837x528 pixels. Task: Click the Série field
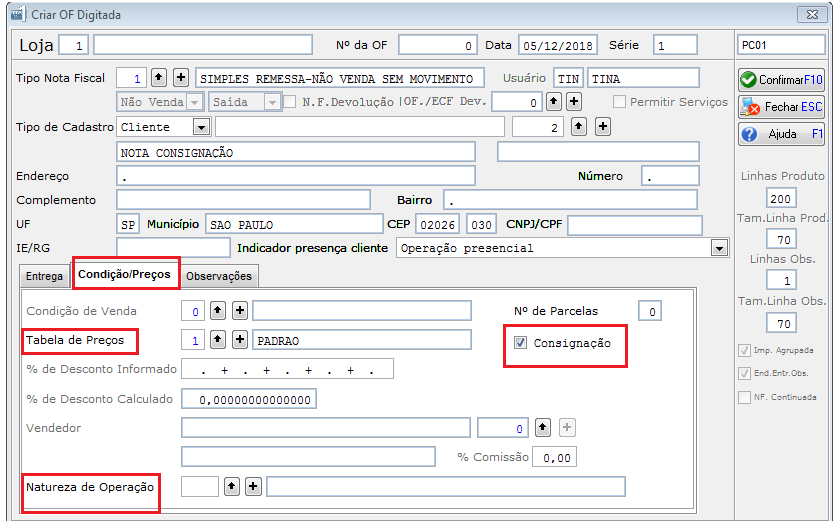[x=675, y=45]
